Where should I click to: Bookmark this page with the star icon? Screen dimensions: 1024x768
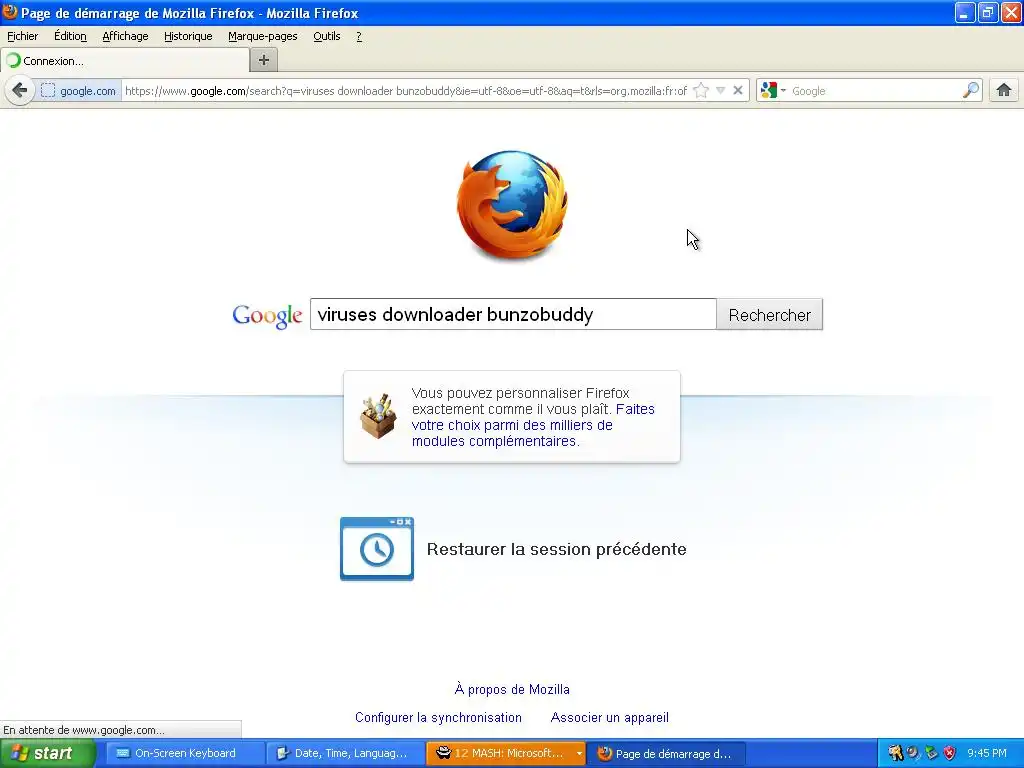[701, 91]
